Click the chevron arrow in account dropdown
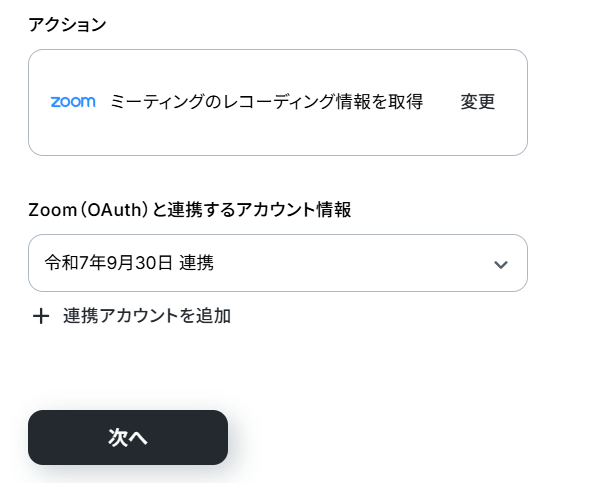Viewport: 609px width, 483px height. 501,264
